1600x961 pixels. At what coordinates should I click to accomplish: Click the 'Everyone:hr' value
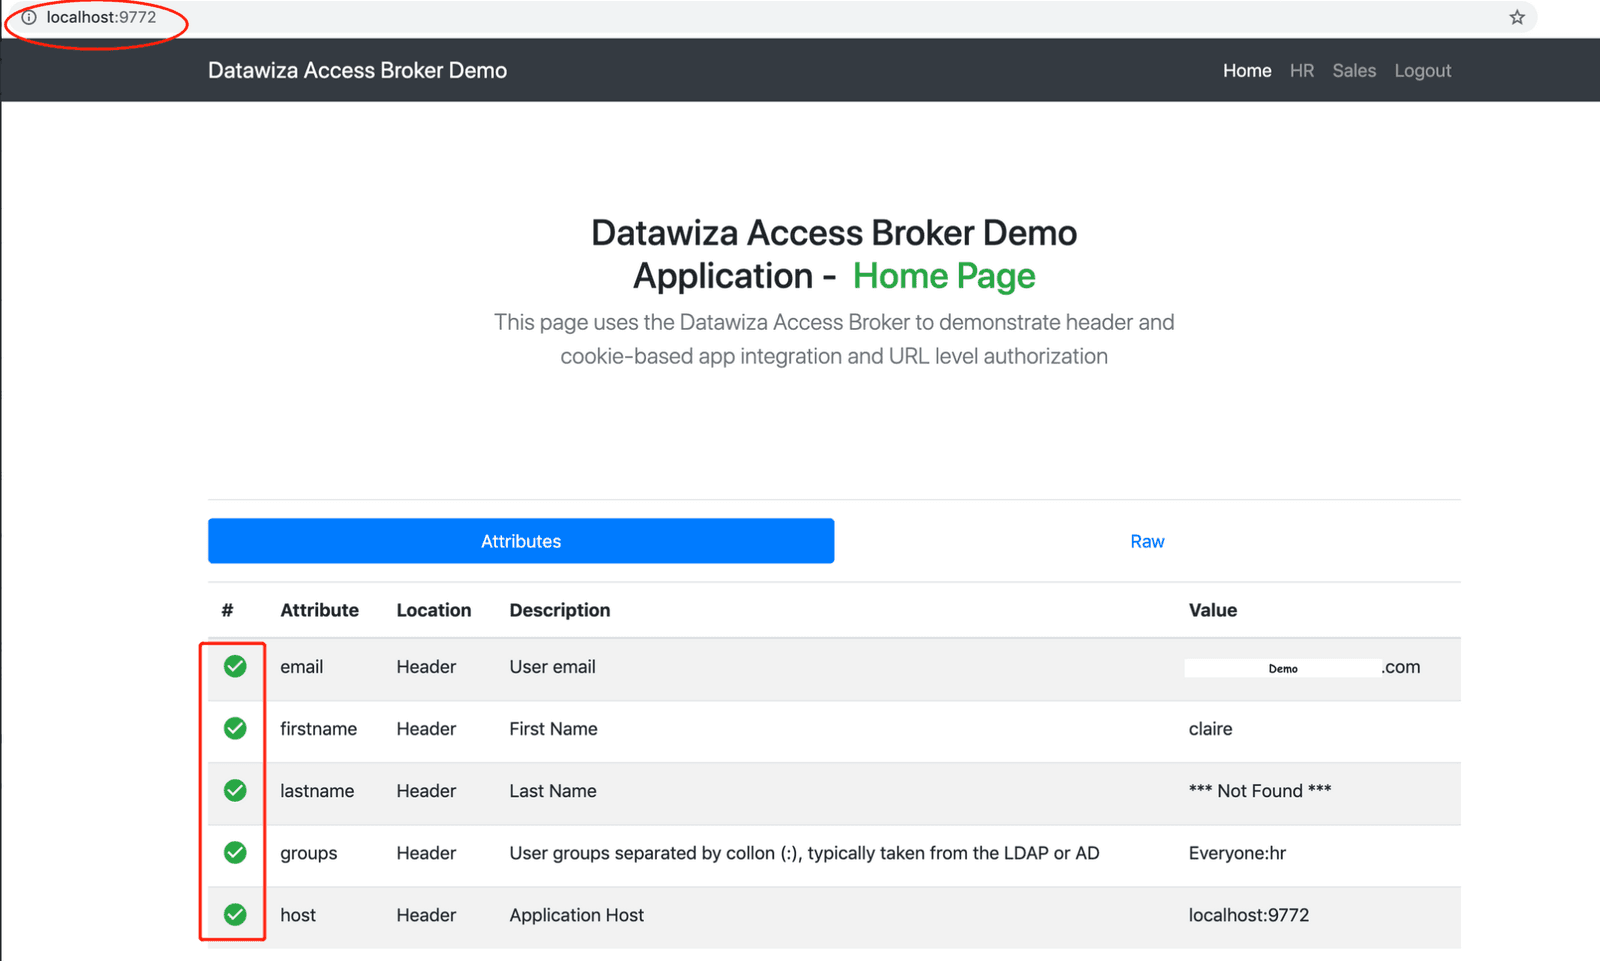(x=1237, y=853)
